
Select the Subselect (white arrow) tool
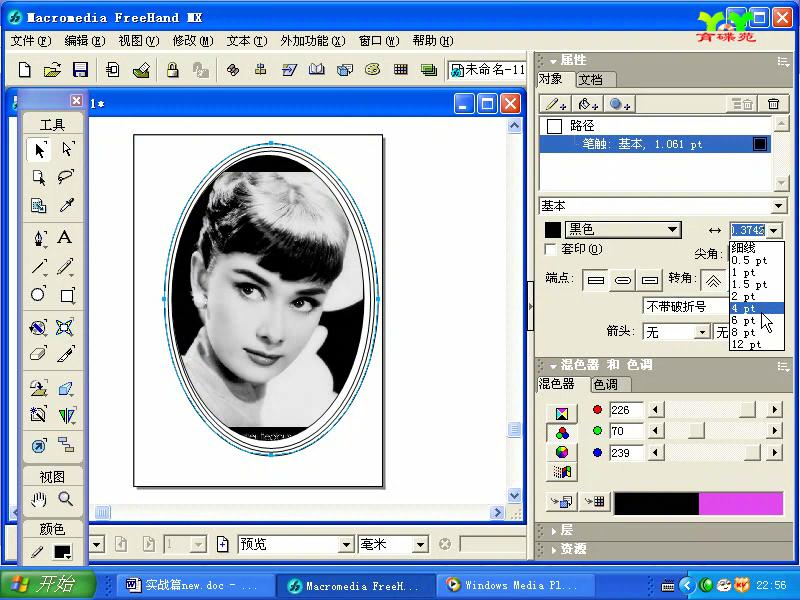[x=67, y=149]
